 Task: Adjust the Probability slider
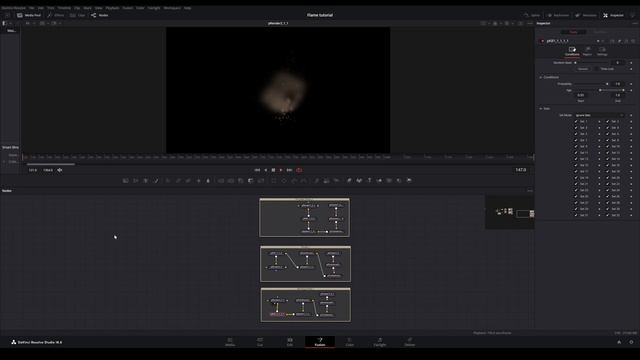[x=591, y=84]
